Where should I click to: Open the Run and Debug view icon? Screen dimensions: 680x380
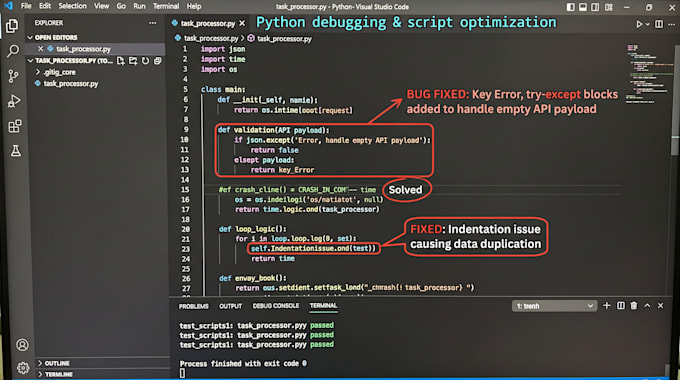[x=14, y=101]
